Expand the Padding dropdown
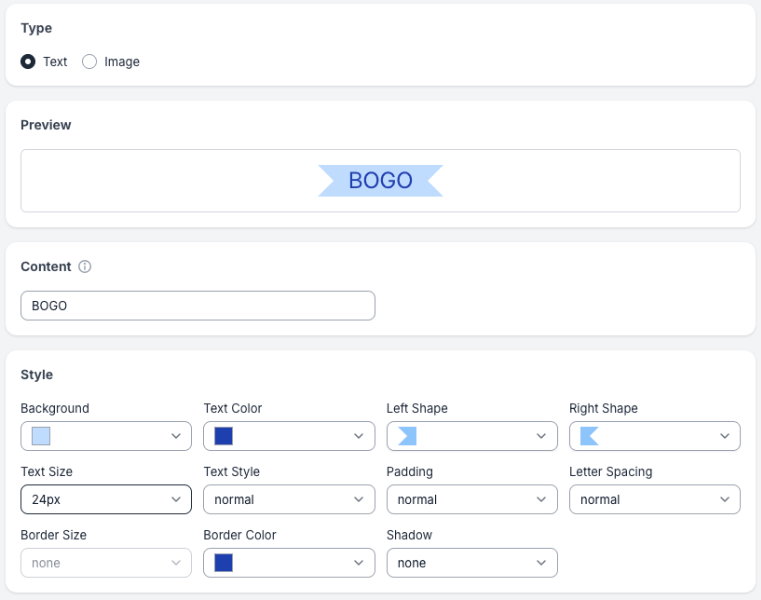The height and width of the screenshot is (600, 761). [x=471, y=499]
